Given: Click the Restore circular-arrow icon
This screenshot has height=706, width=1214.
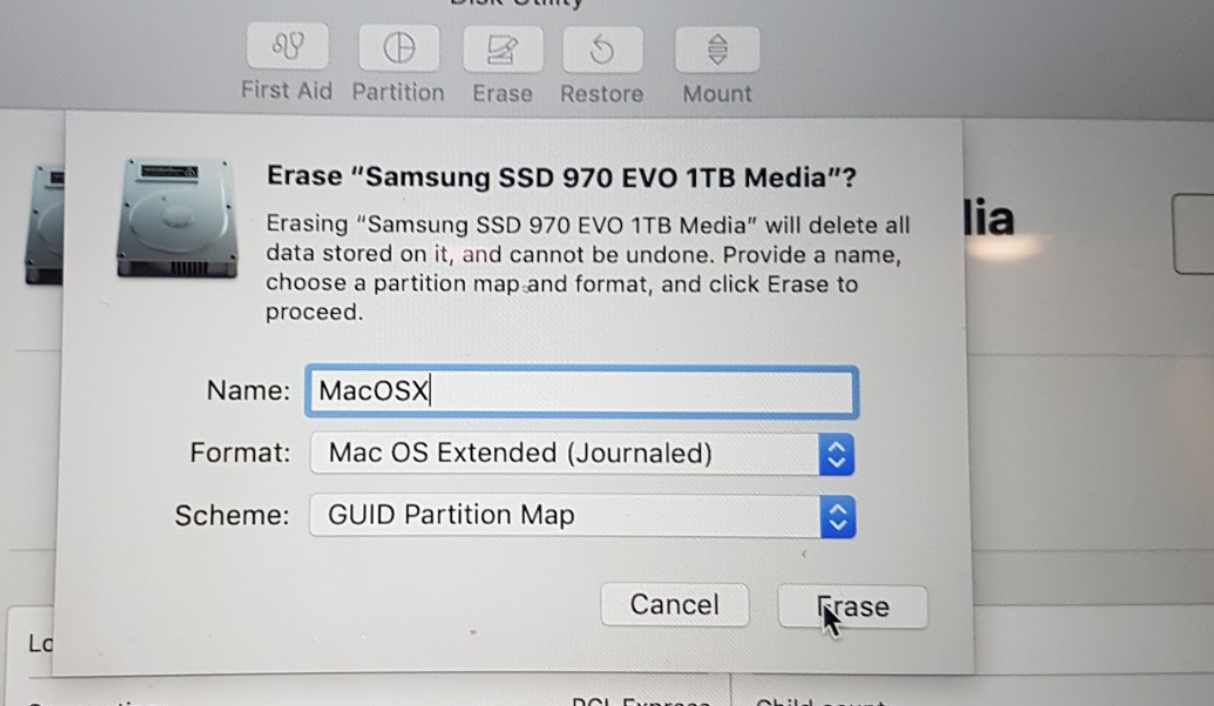Looking at the screenshot, I should point(602,49).
